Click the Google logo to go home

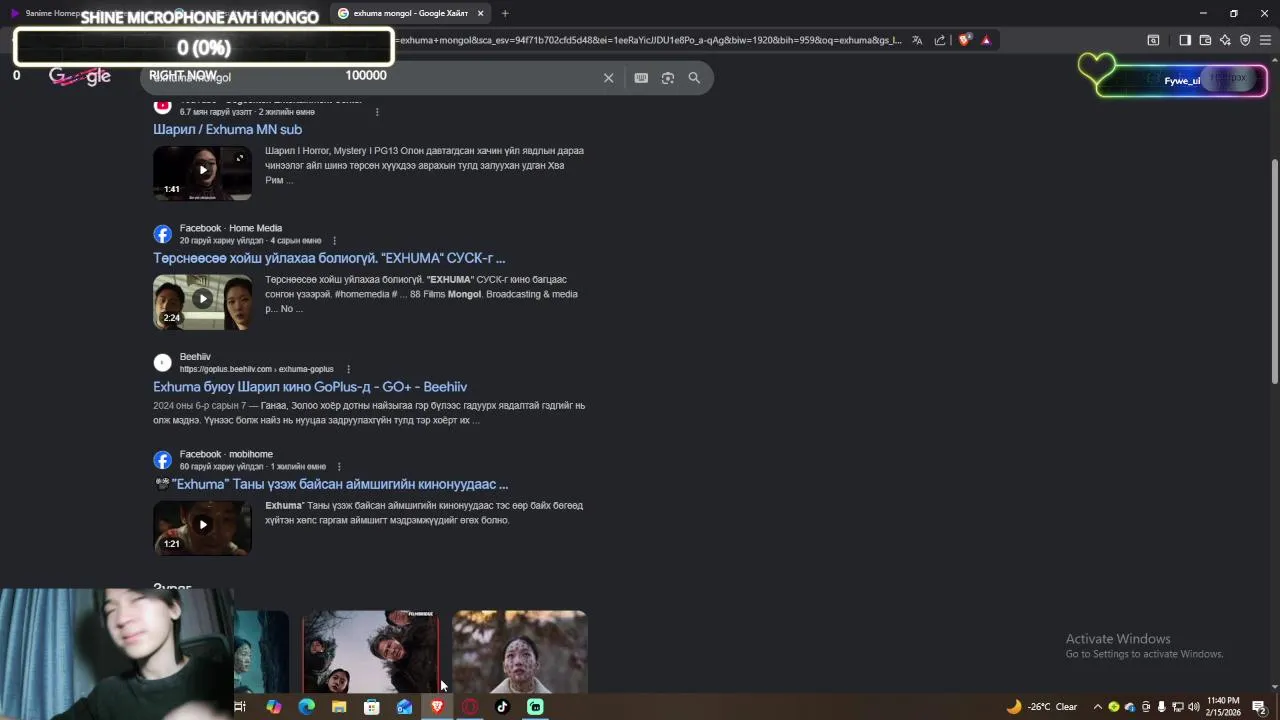point(80,77)
